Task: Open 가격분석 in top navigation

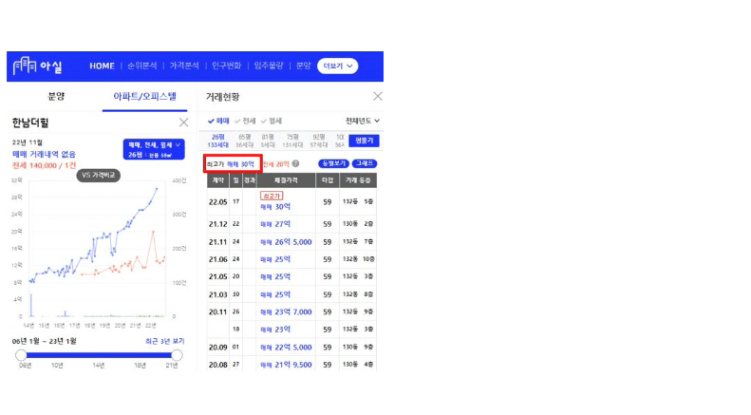Action: 187,66
